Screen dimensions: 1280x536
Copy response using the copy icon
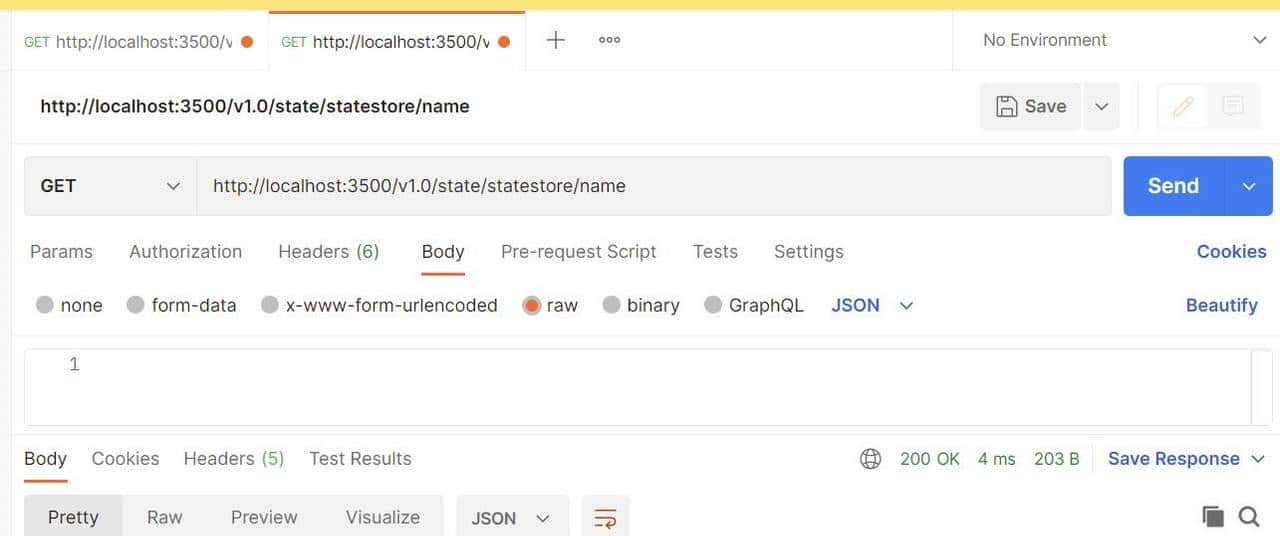[x=1213, y=516]
